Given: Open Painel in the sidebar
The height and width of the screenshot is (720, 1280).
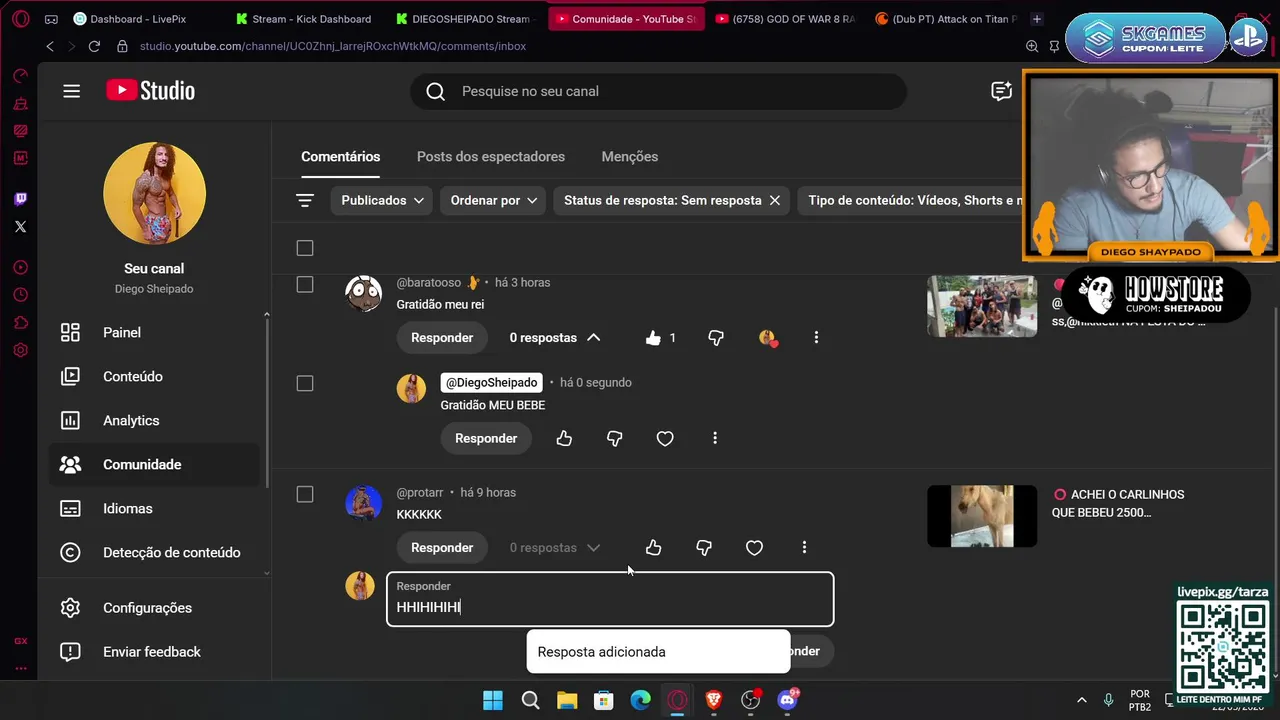Looking at the screenshot, I should click(154, 332).
